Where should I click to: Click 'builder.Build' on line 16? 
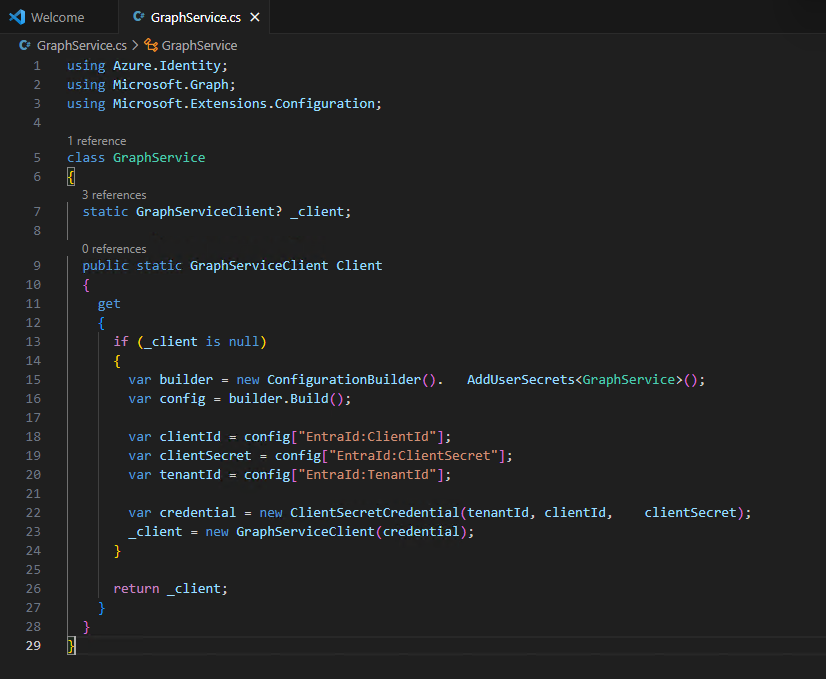[x=279, y=398]
